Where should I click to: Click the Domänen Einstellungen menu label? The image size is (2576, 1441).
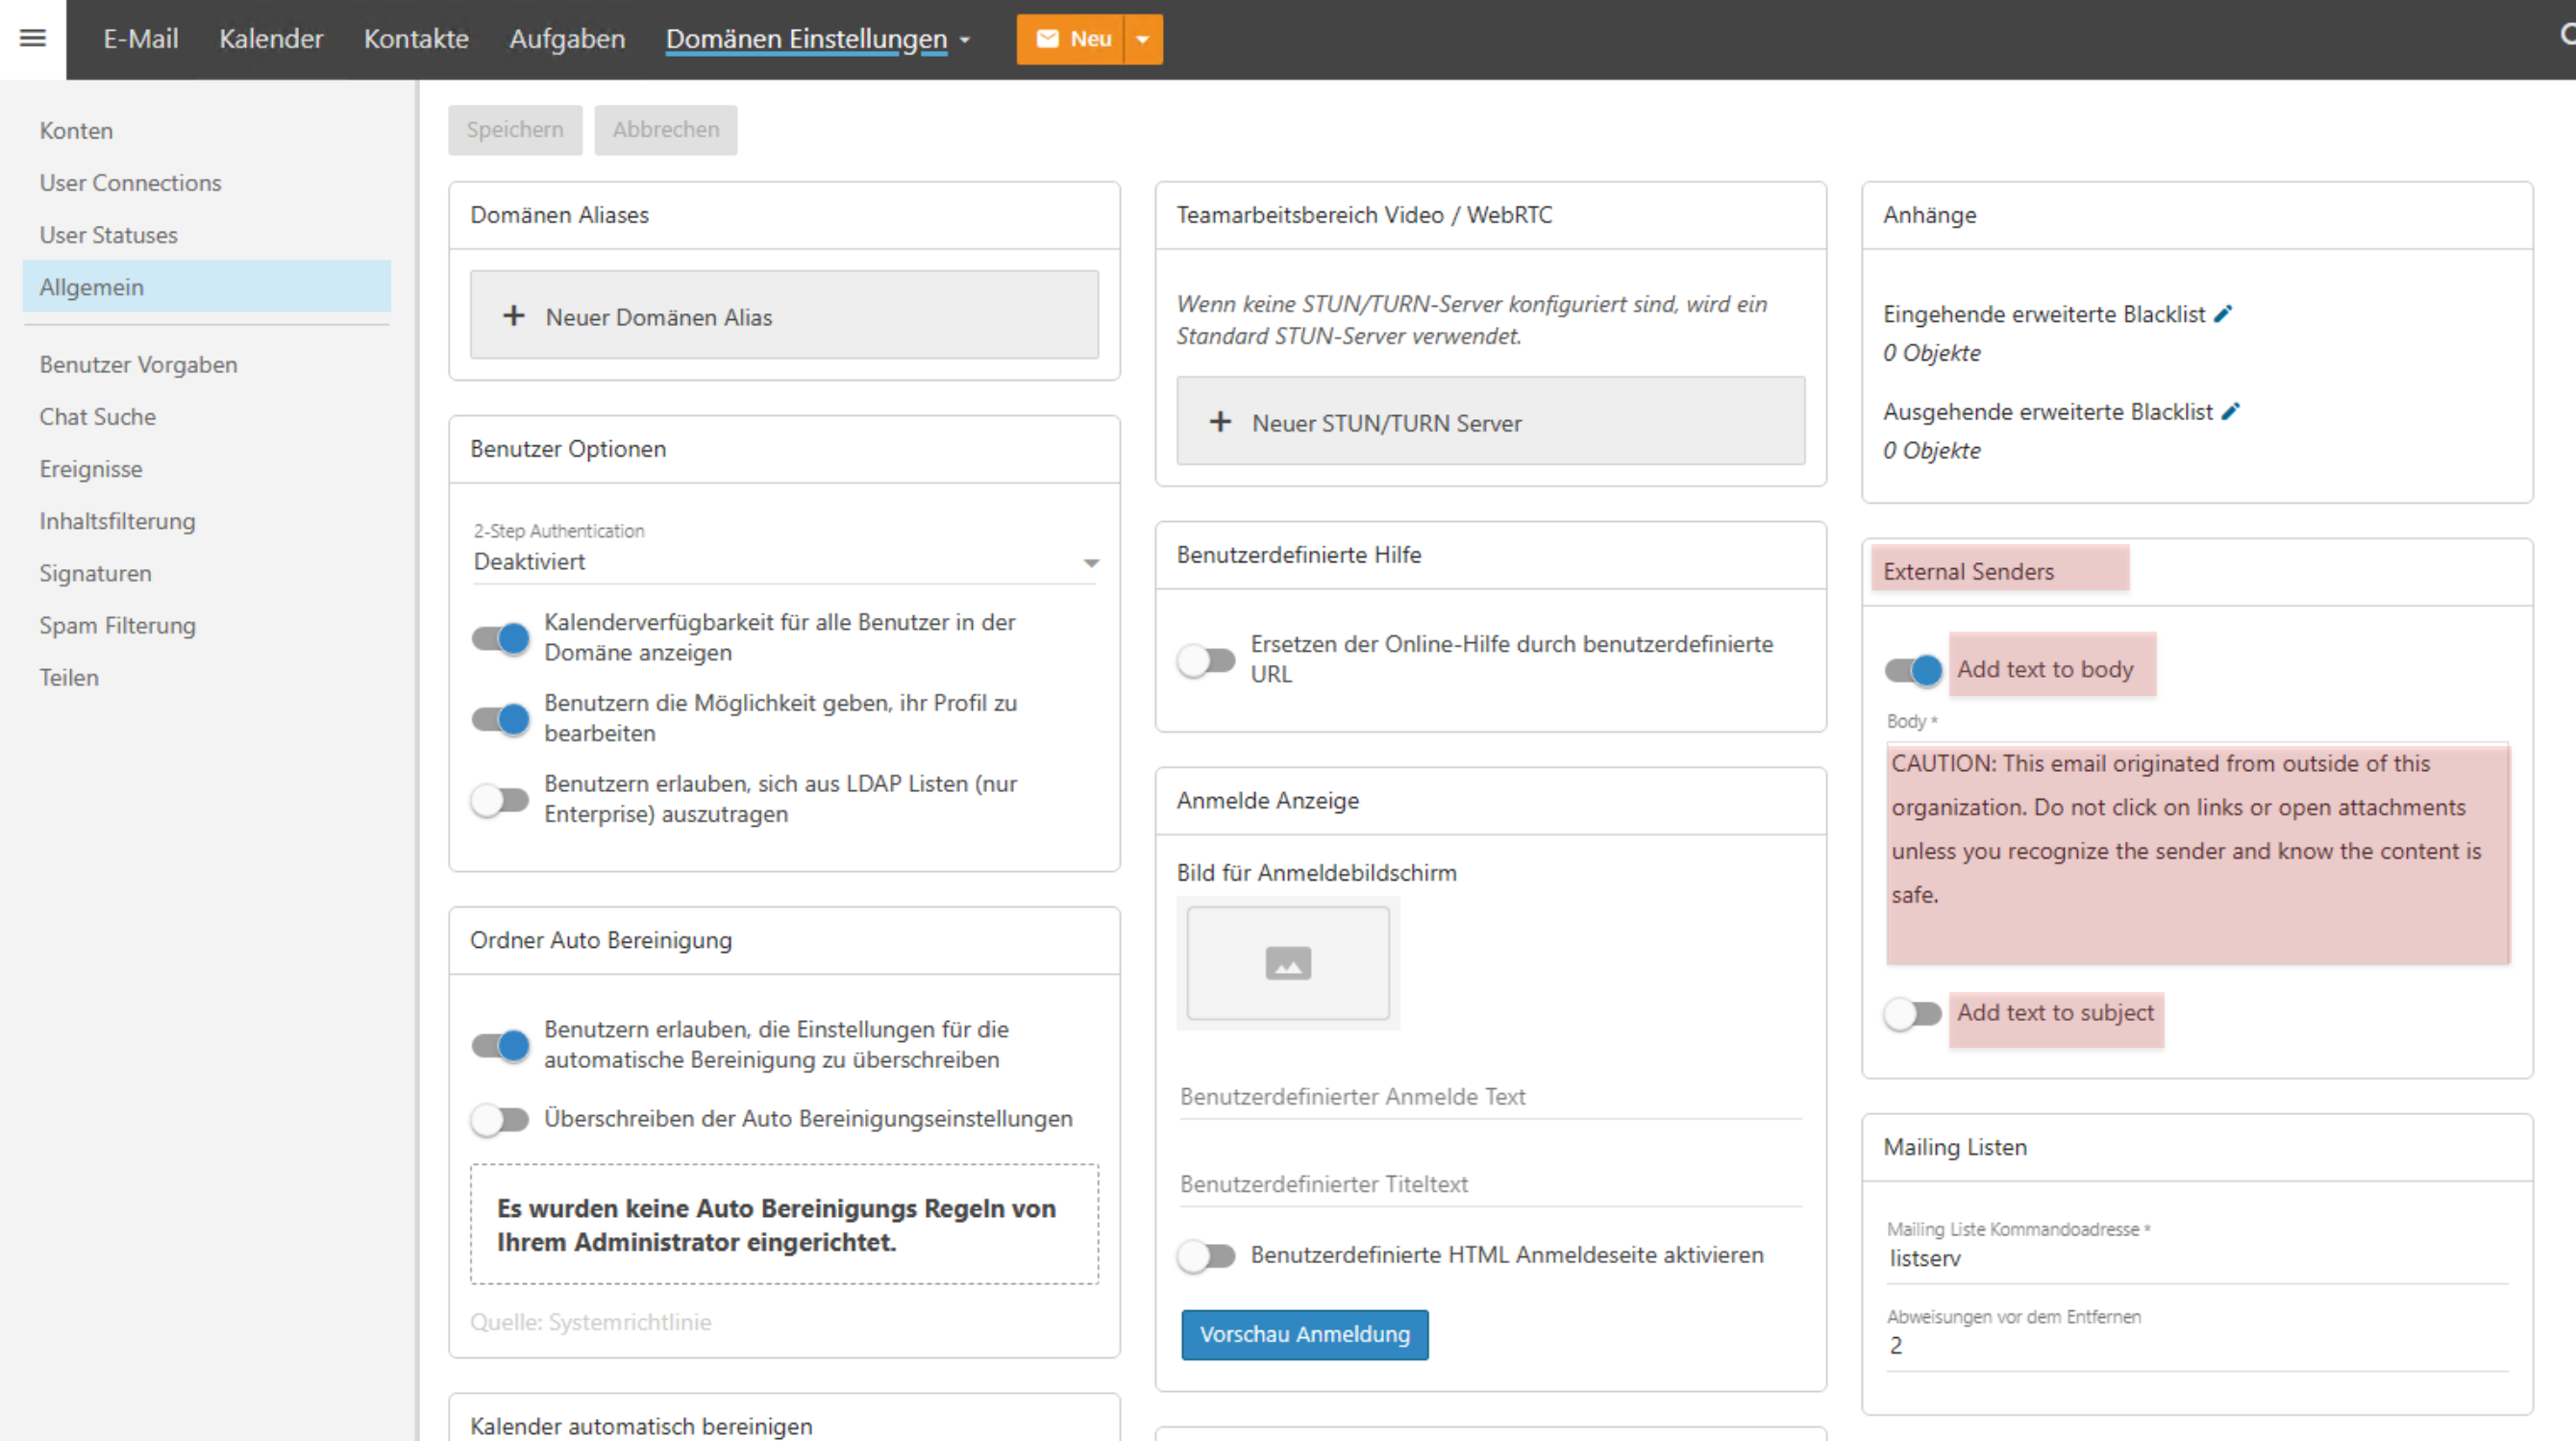(806, 39)
